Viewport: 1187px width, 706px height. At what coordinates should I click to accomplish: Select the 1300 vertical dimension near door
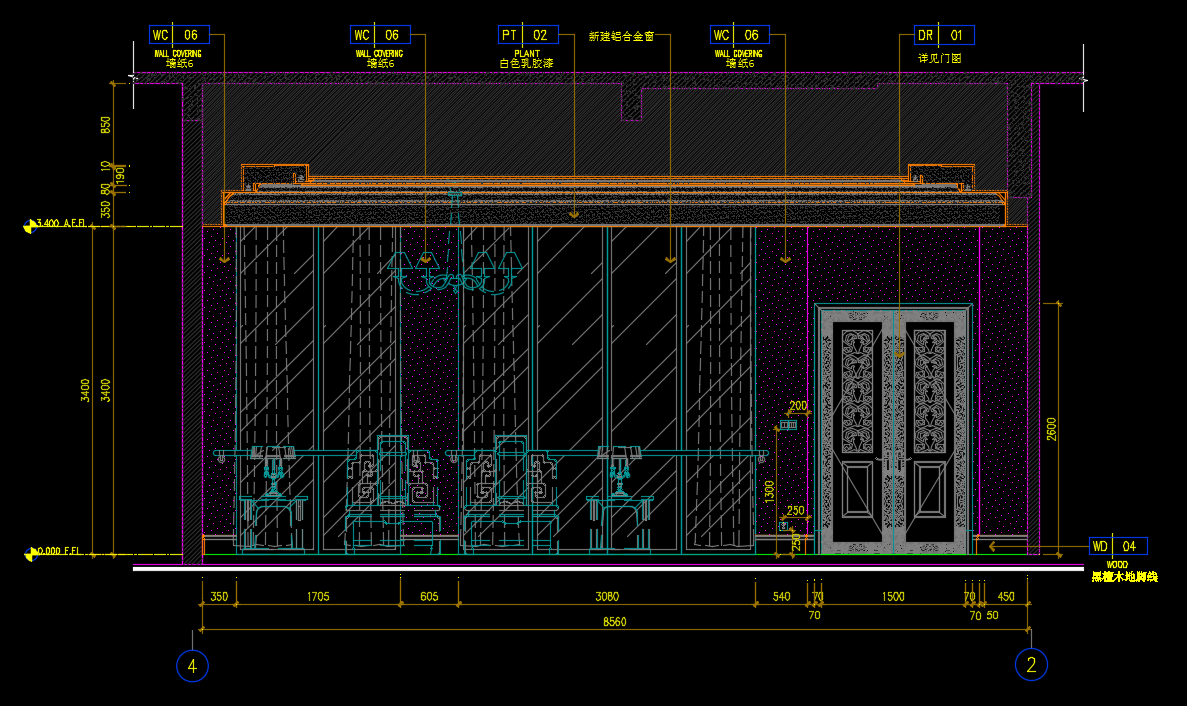(769, 491)
